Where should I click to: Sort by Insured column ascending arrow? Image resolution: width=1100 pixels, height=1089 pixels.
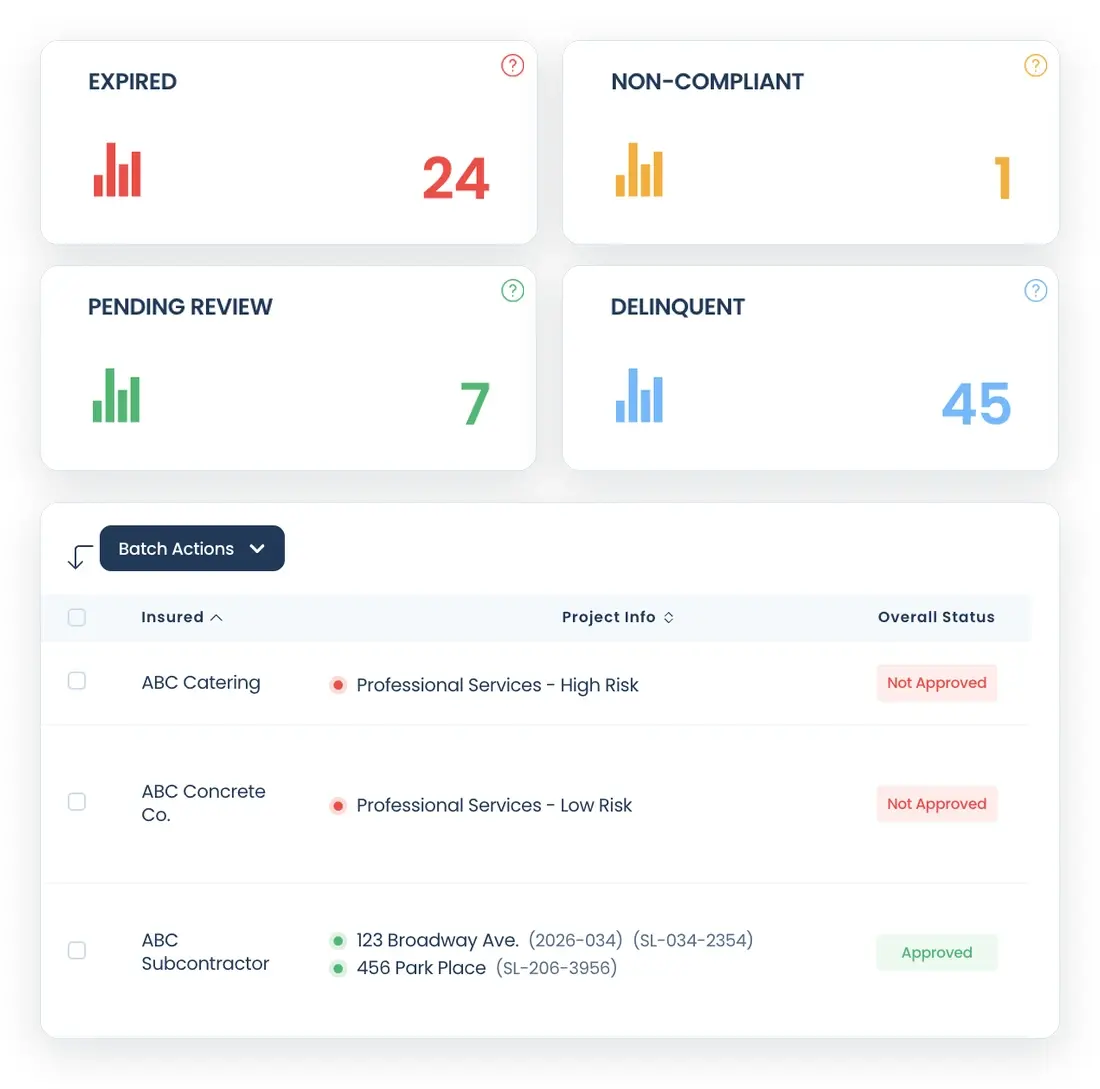tap(217, 617)
